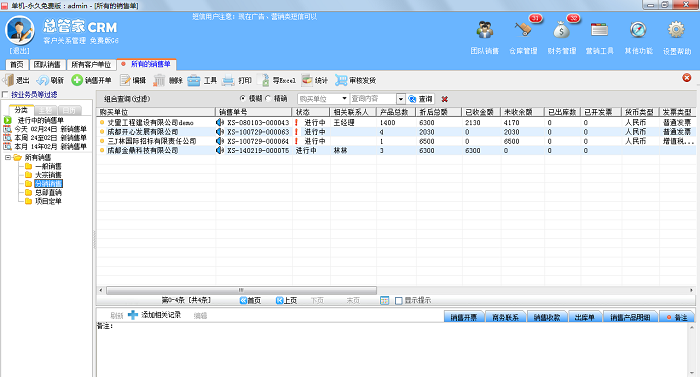Open 销售收款 bottom tab
The image size is (700, 377).
coord(546,317)
